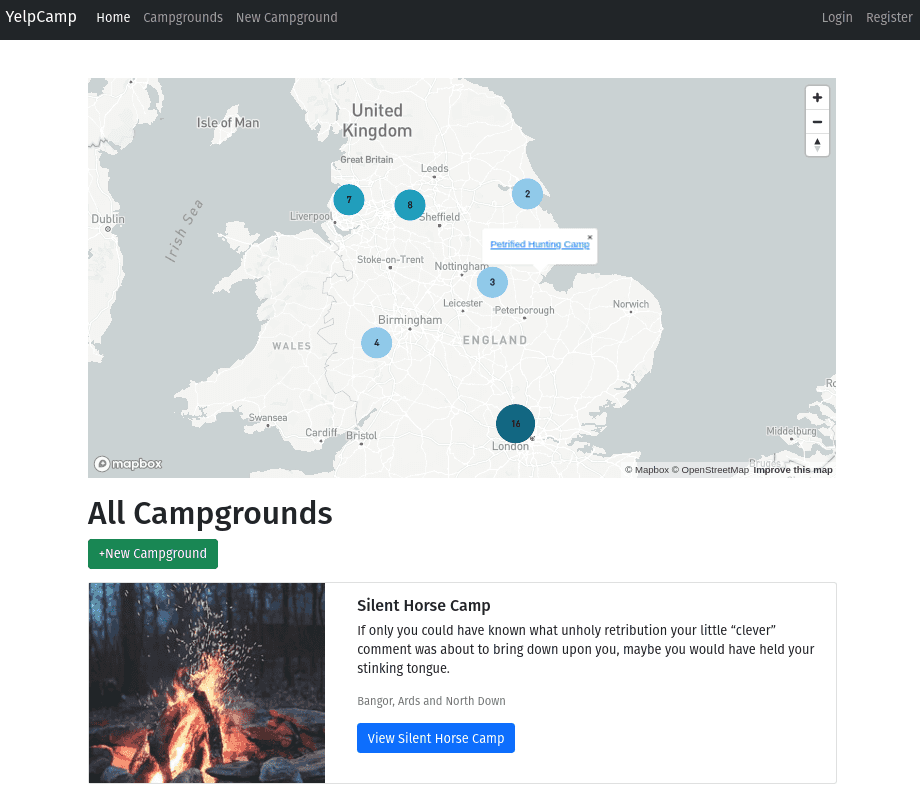Click the Cardiff label on the map
The image size is (920, 793).
321,432
